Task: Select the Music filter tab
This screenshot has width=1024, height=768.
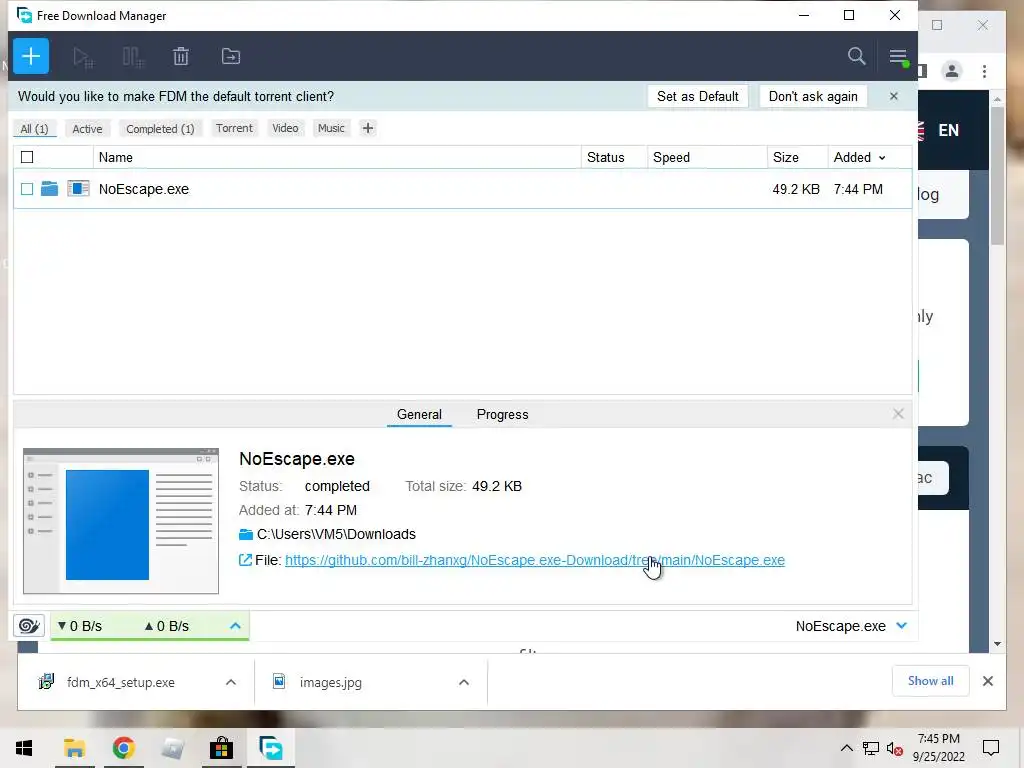Action: pos(331,128)
